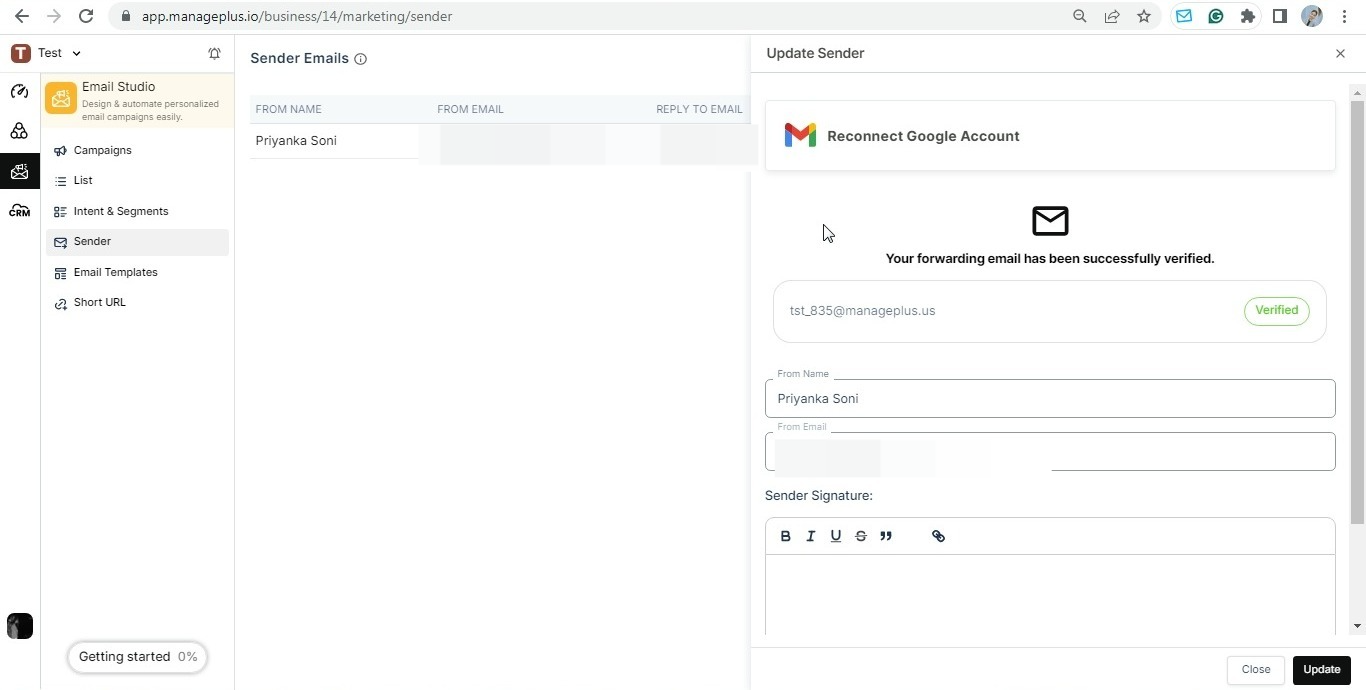
Task: Click the envelope icon above verification message
Action: tap(1050, 220)
